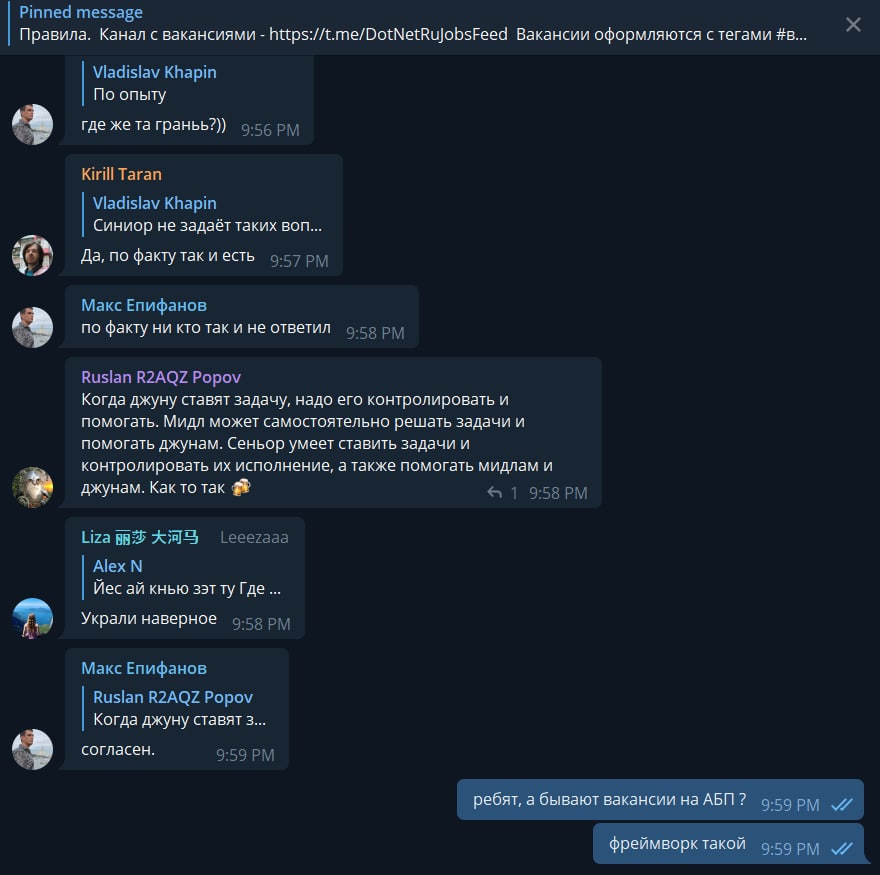Jump to quoted 'Синиор не задаёт' message
Image resolution: width=880 pixels, height=875 pixels.
tap(203, 214)
